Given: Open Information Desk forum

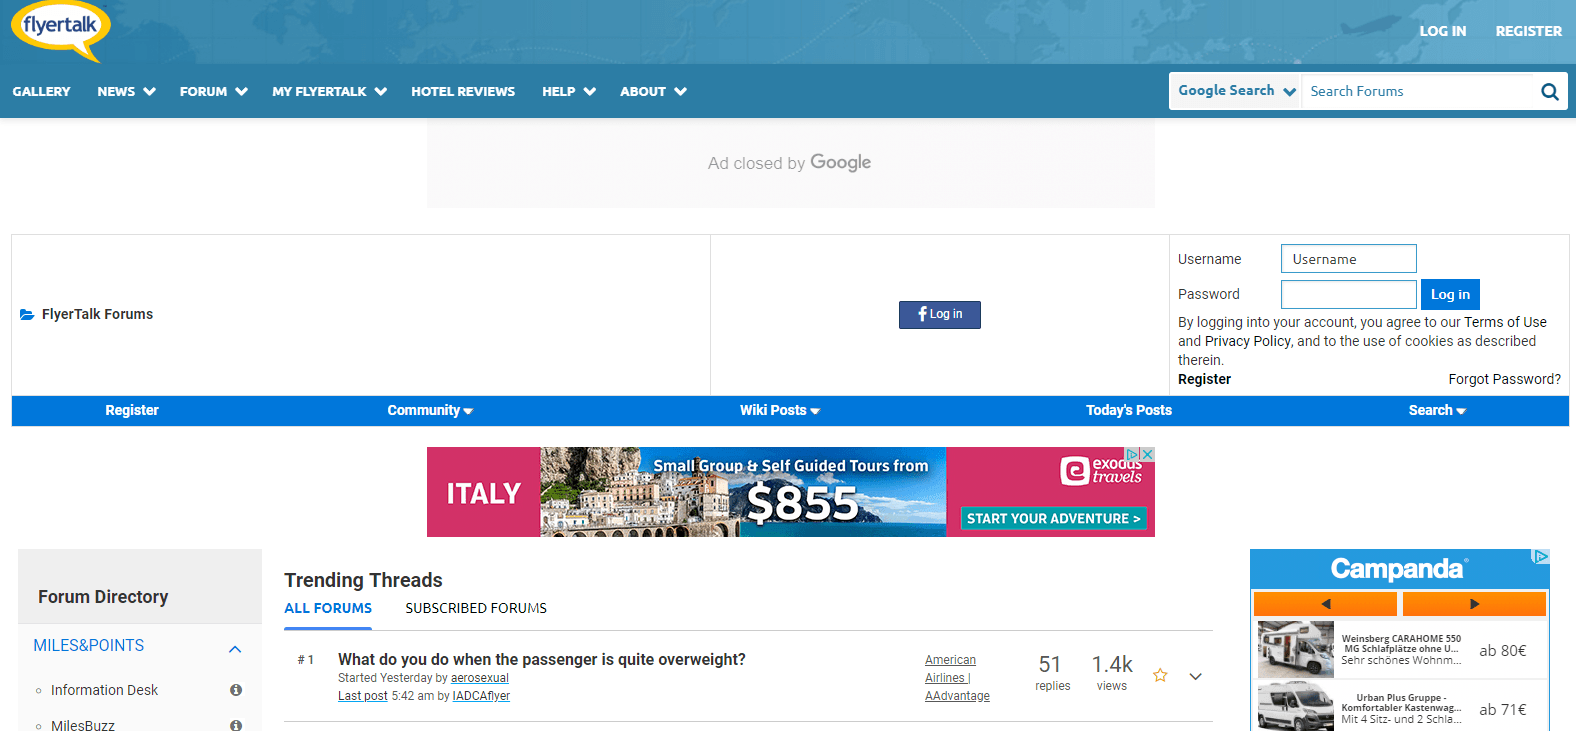Looking at the screenshot, I should click(x=104, y=690).
